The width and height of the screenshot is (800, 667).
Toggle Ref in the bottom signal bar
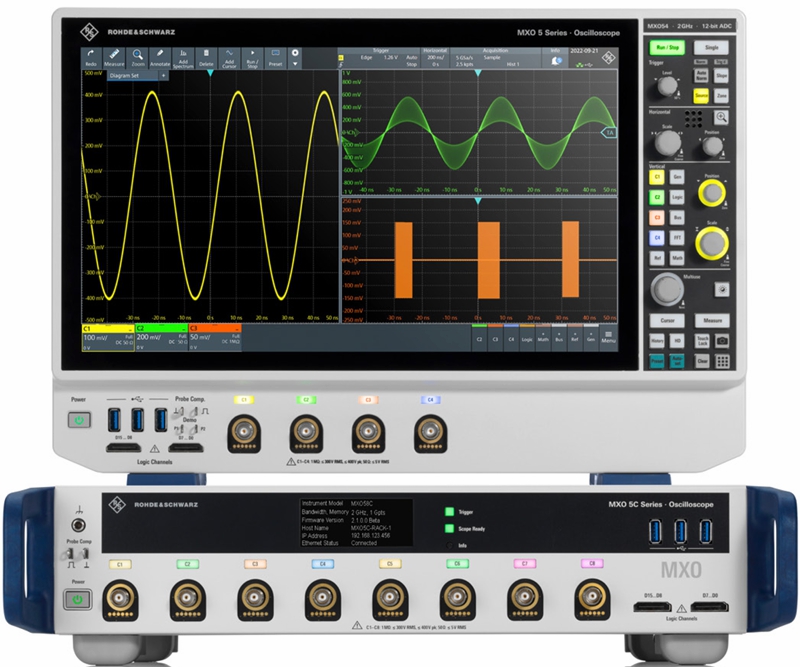click(575, 337)
